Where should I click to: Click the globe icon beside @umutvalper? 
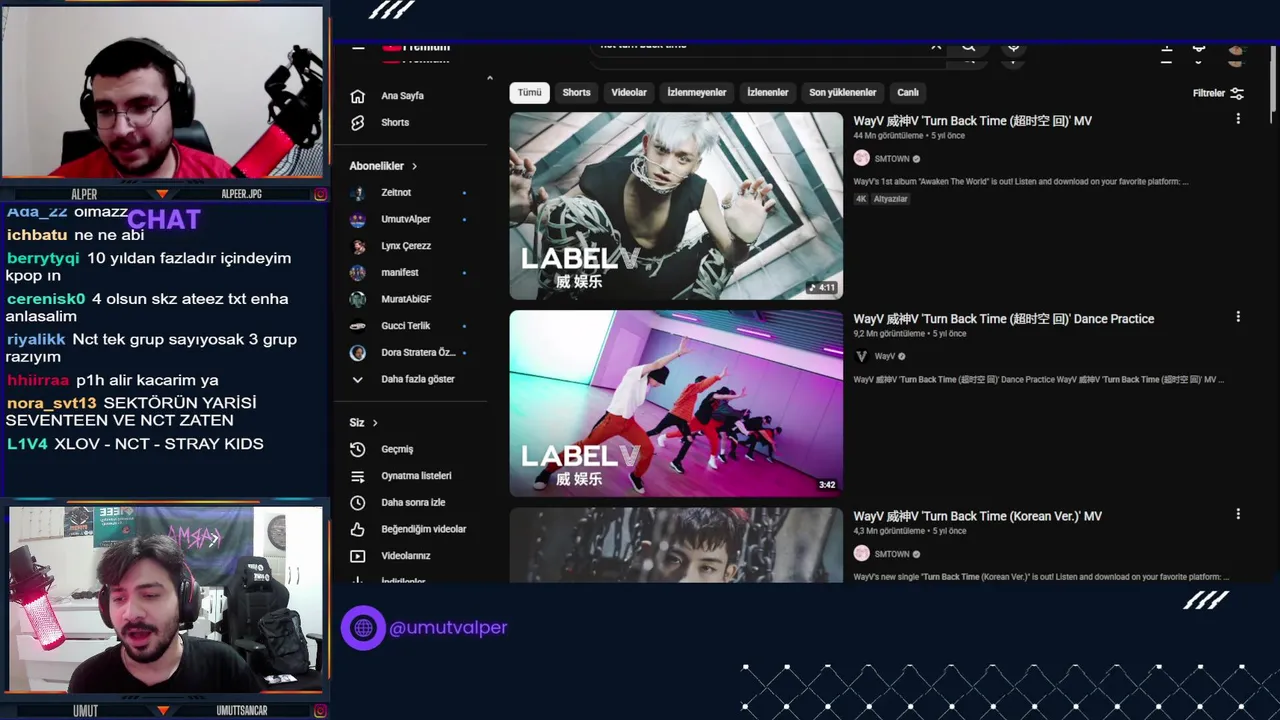coord(363,628)
